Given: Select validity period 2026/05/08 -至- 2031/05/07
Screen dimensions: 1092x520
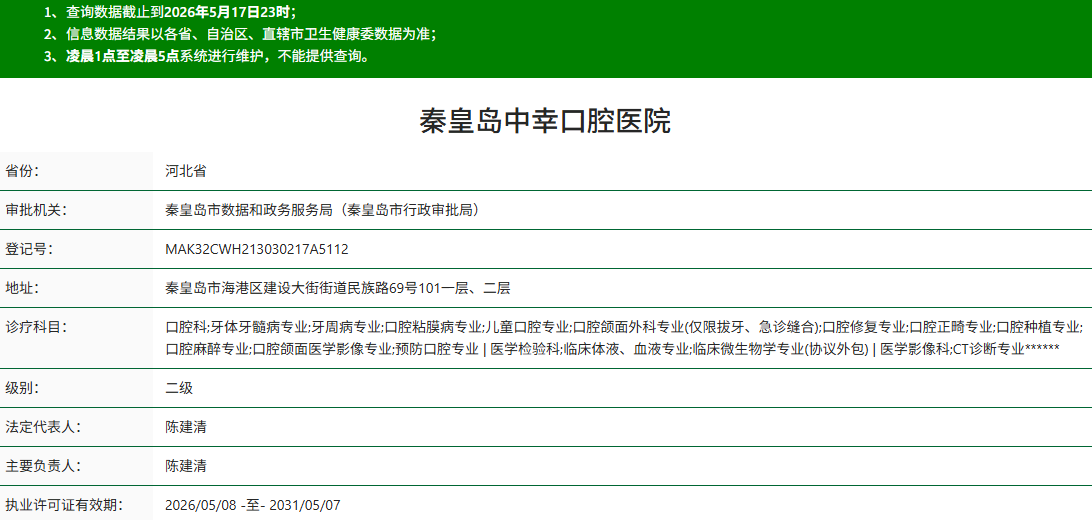Looking at the screenshot, I should [x=253, y=505].
